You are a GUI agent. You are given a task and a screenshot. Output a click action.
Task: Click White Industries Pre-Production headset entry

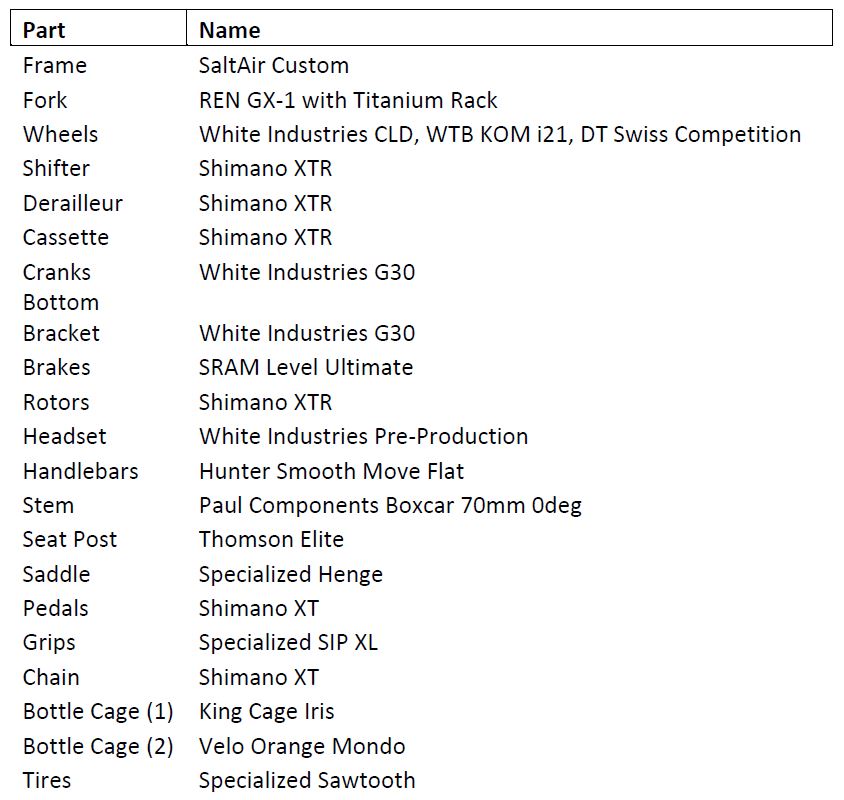point(363,436)
